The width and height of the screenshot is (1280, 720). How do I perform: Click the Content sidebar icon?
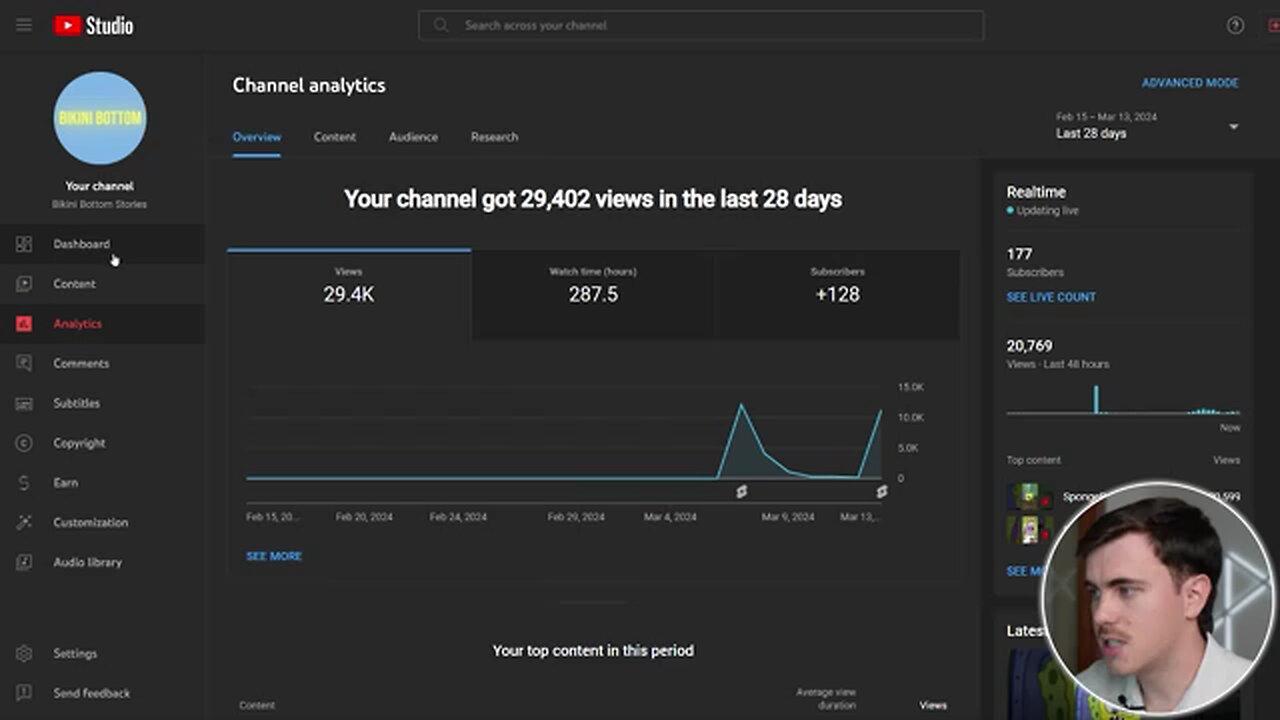(24, 284)
